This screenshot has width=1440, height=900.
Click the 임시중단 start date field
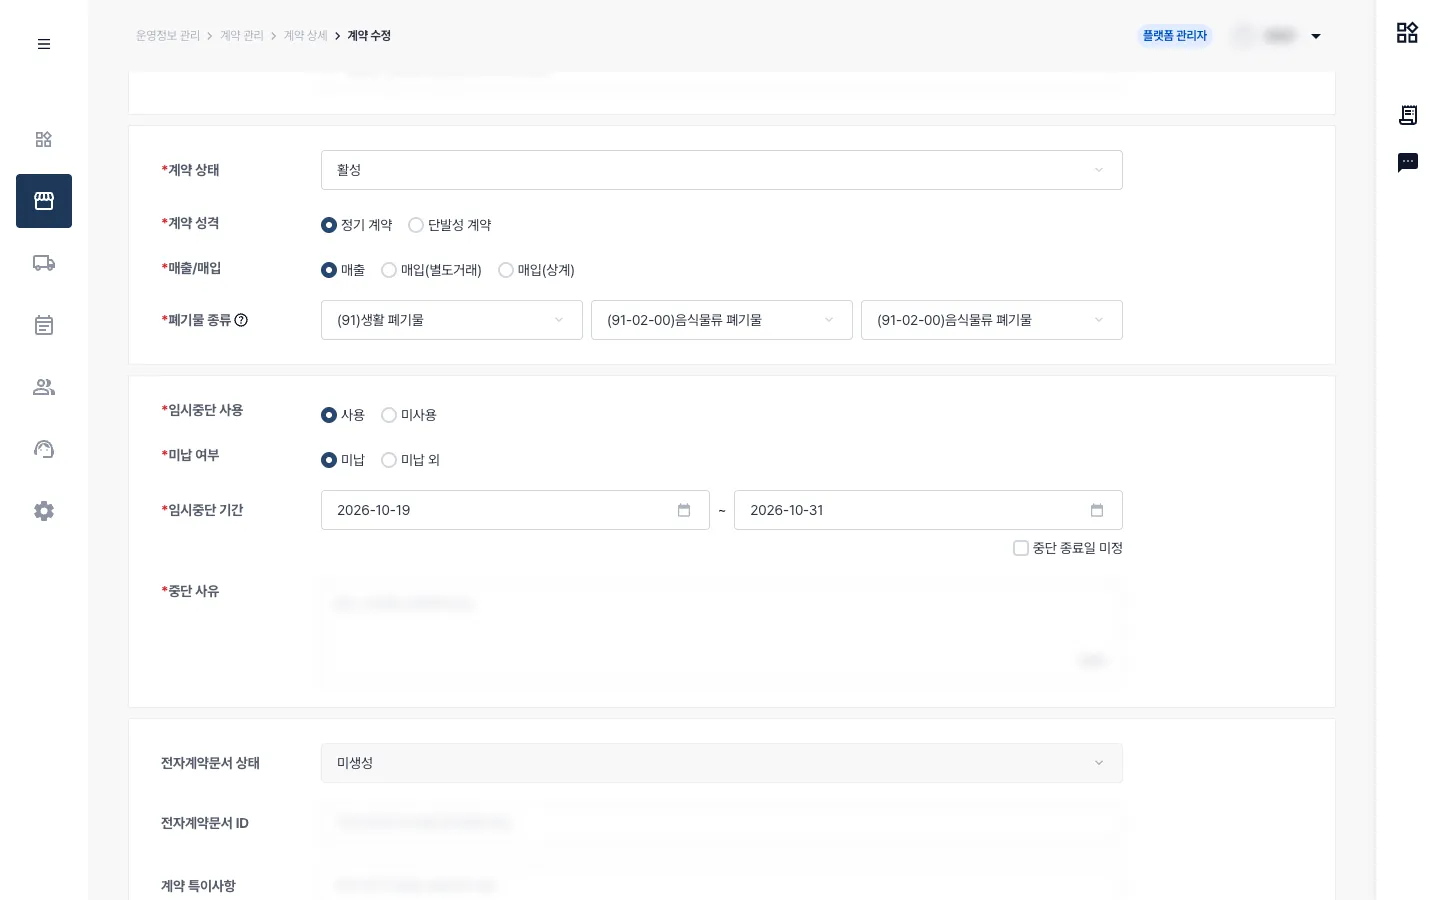[515, 510]
